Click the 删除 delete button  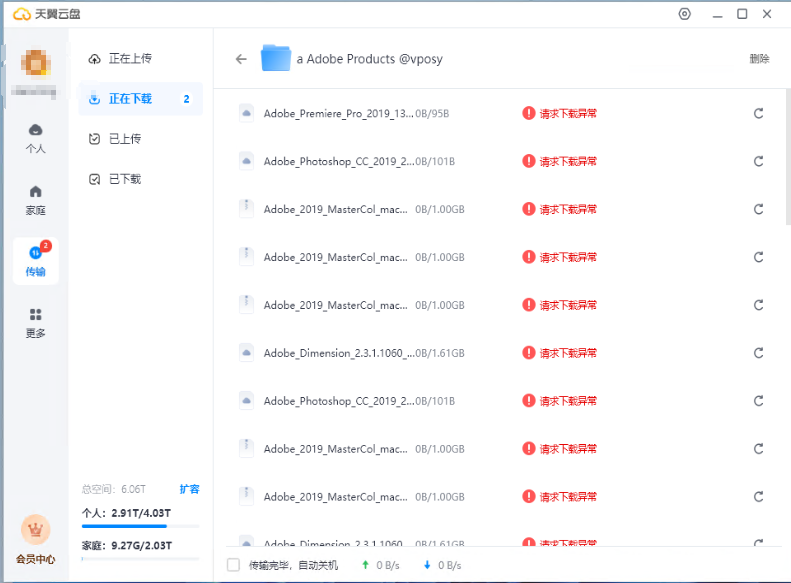pos(759,59)
